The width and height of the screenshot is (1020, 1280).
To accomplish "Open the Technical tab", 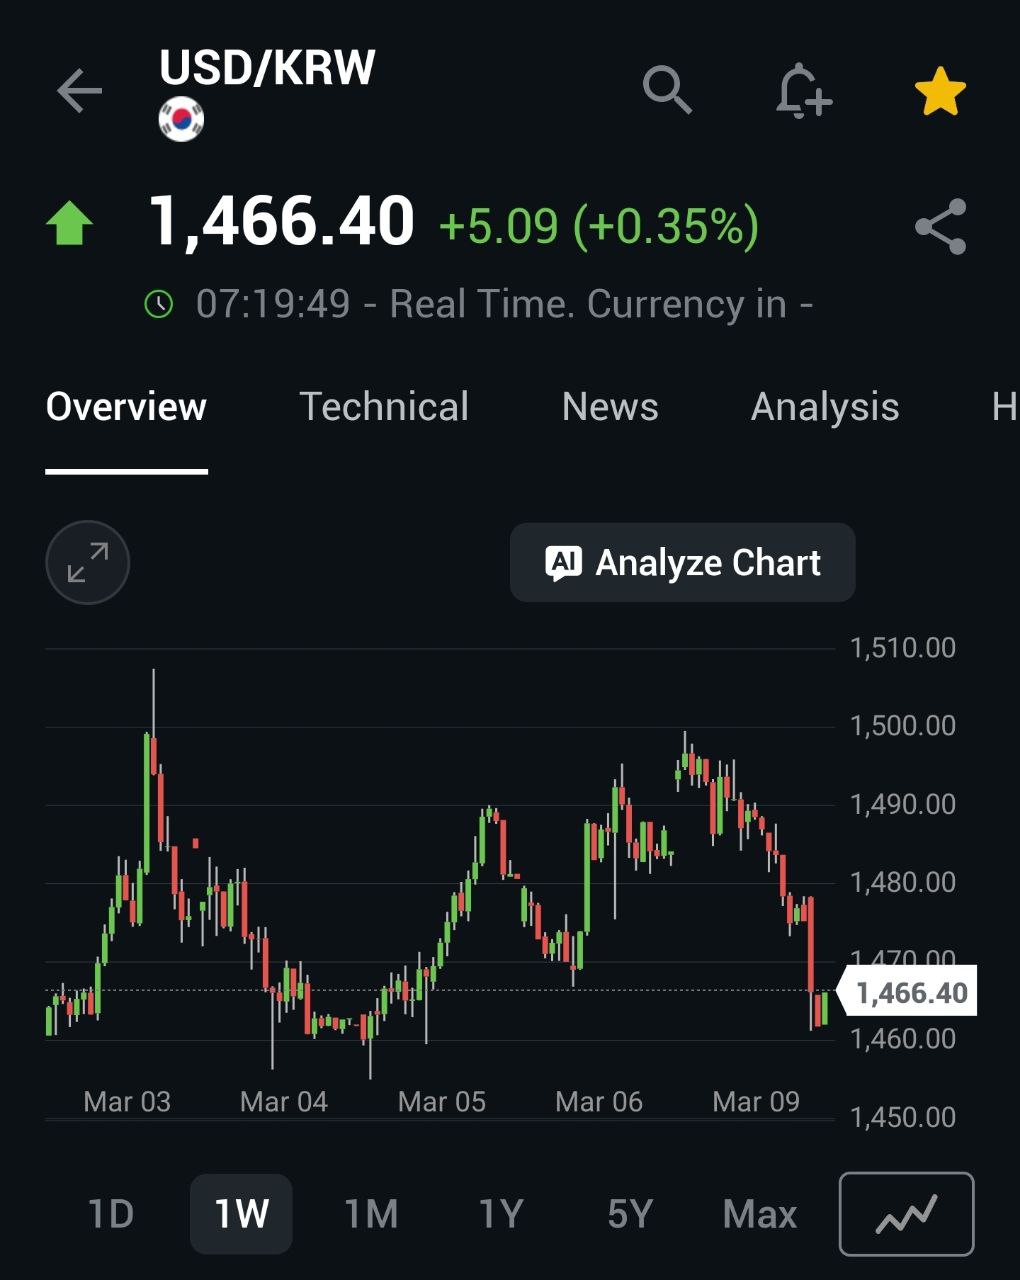I will (384, 407).
